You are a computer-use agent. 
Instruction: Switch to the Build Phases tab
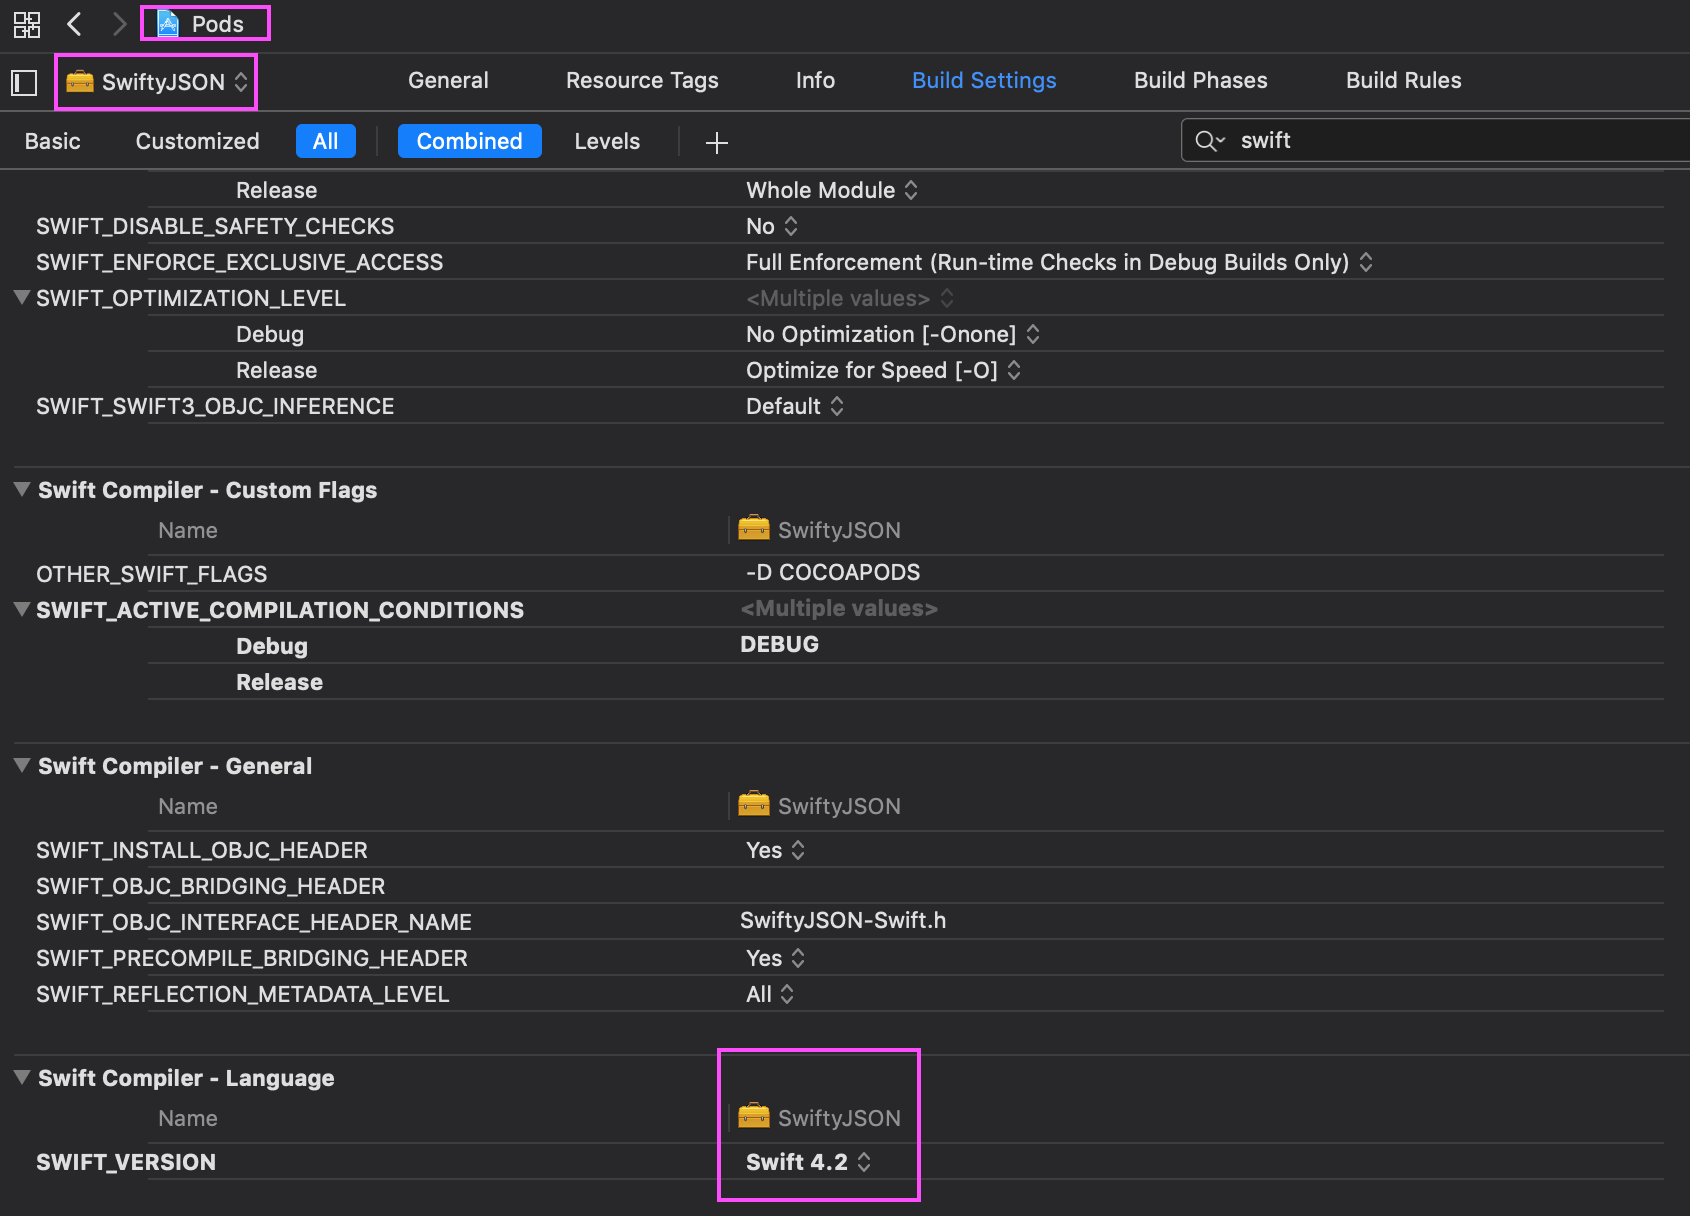(x=1200, y=80)
